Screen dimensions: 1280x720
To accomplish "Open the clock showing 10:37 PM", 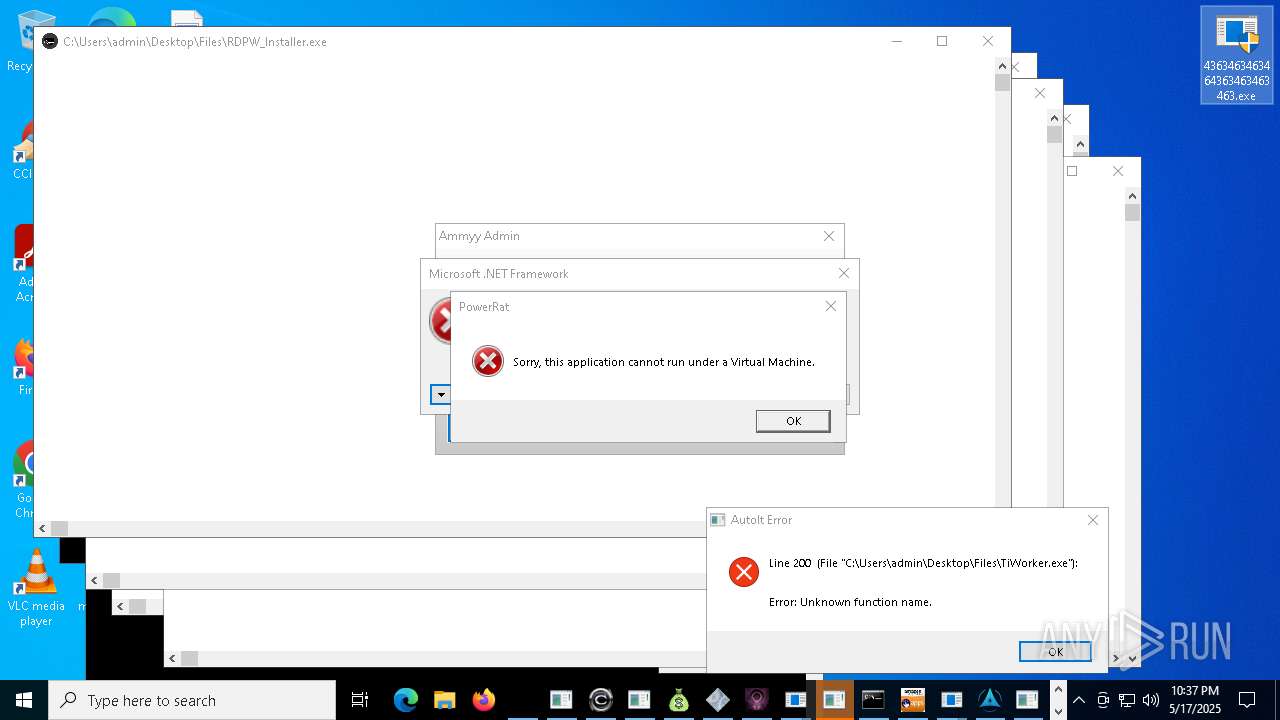I will point(1195,700).
